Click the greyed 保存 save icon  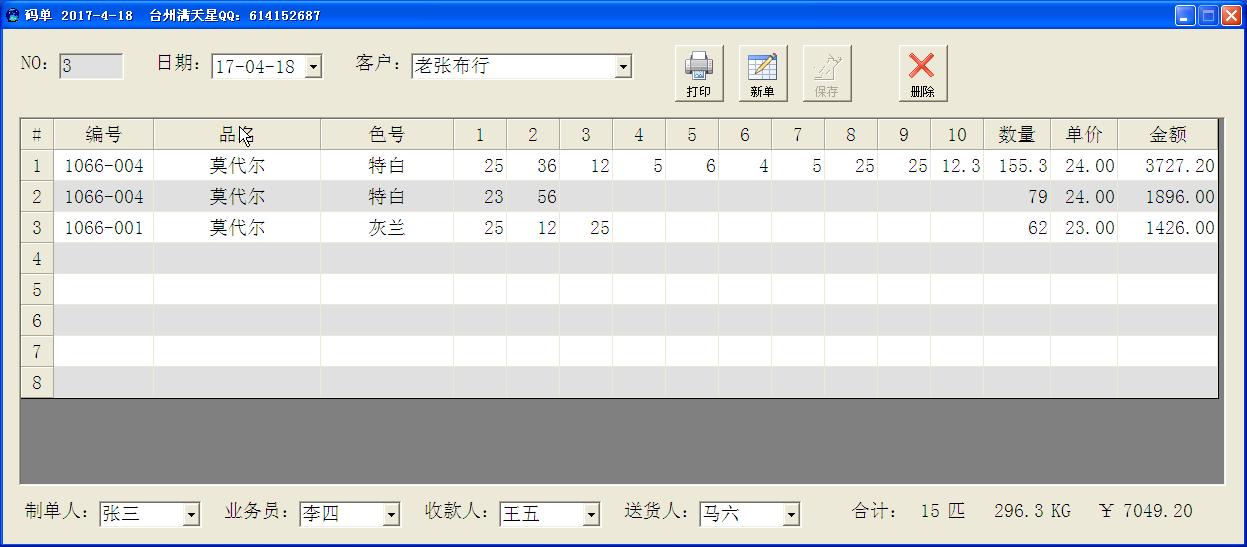click(827, 73)
